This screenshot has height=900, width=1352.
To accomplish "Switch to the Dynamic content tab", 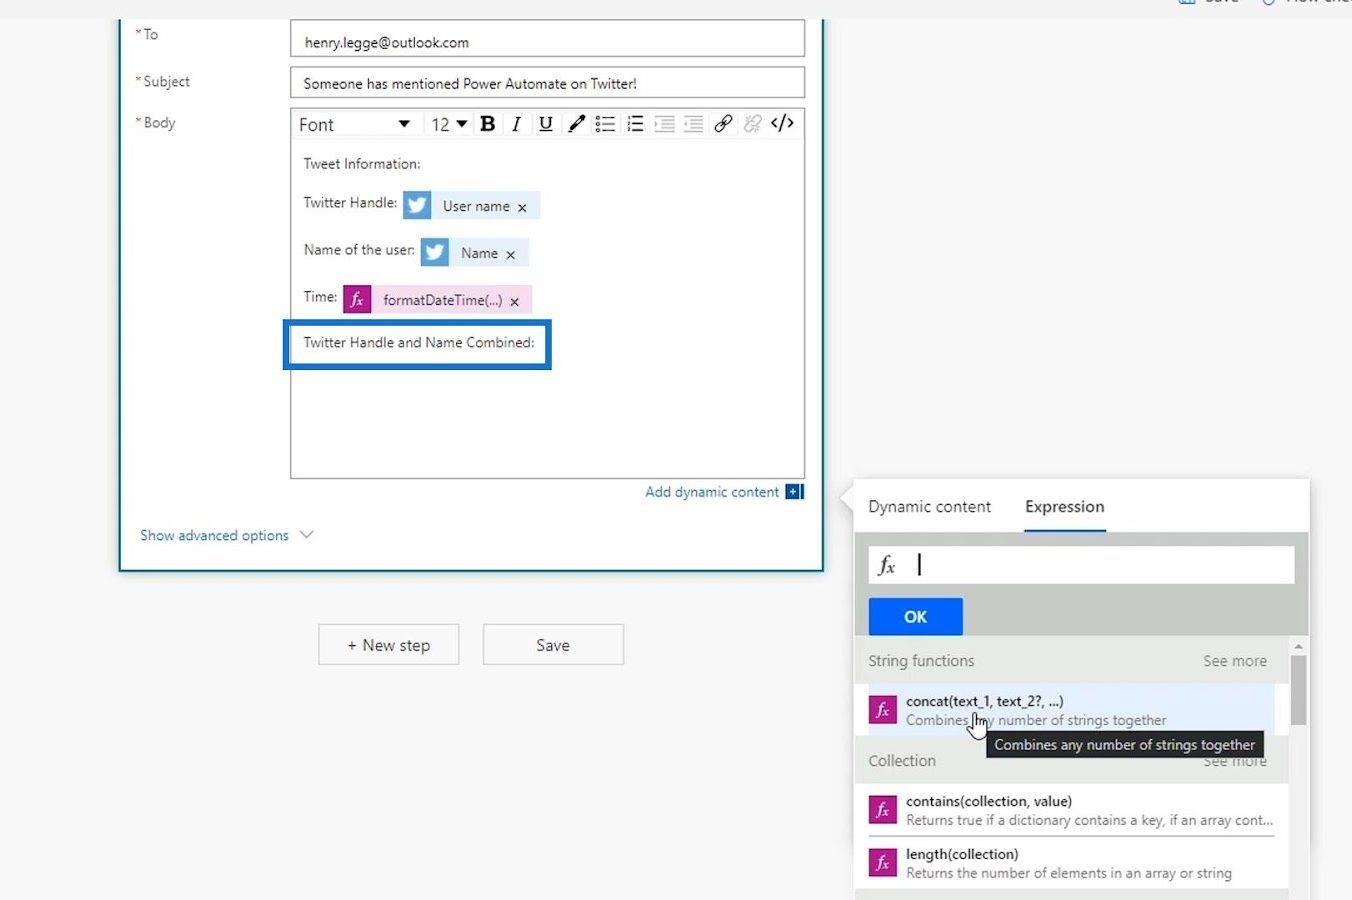I will tap(929, 507).
